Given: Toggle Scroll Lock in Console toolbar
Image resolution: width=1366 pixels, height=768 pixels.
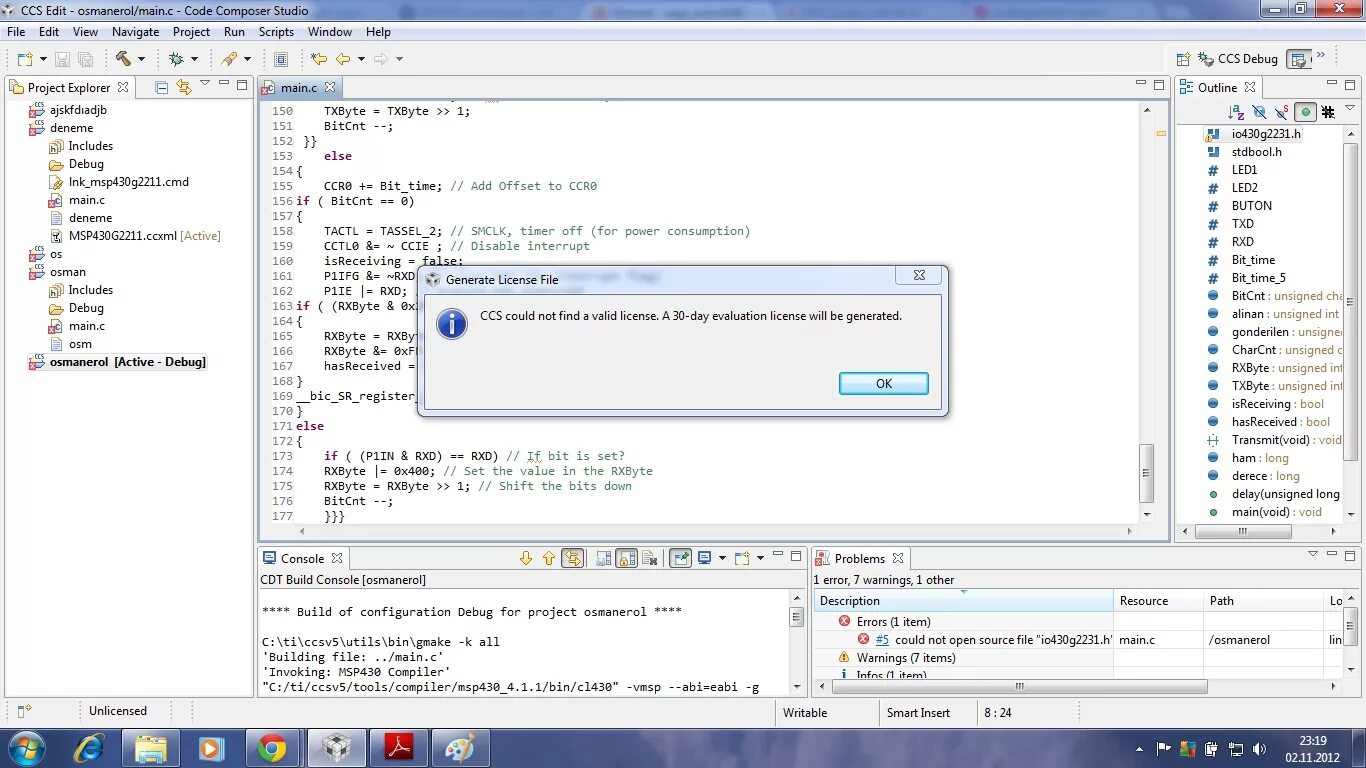Looking at the screenshot, I should tap(626, 558).
